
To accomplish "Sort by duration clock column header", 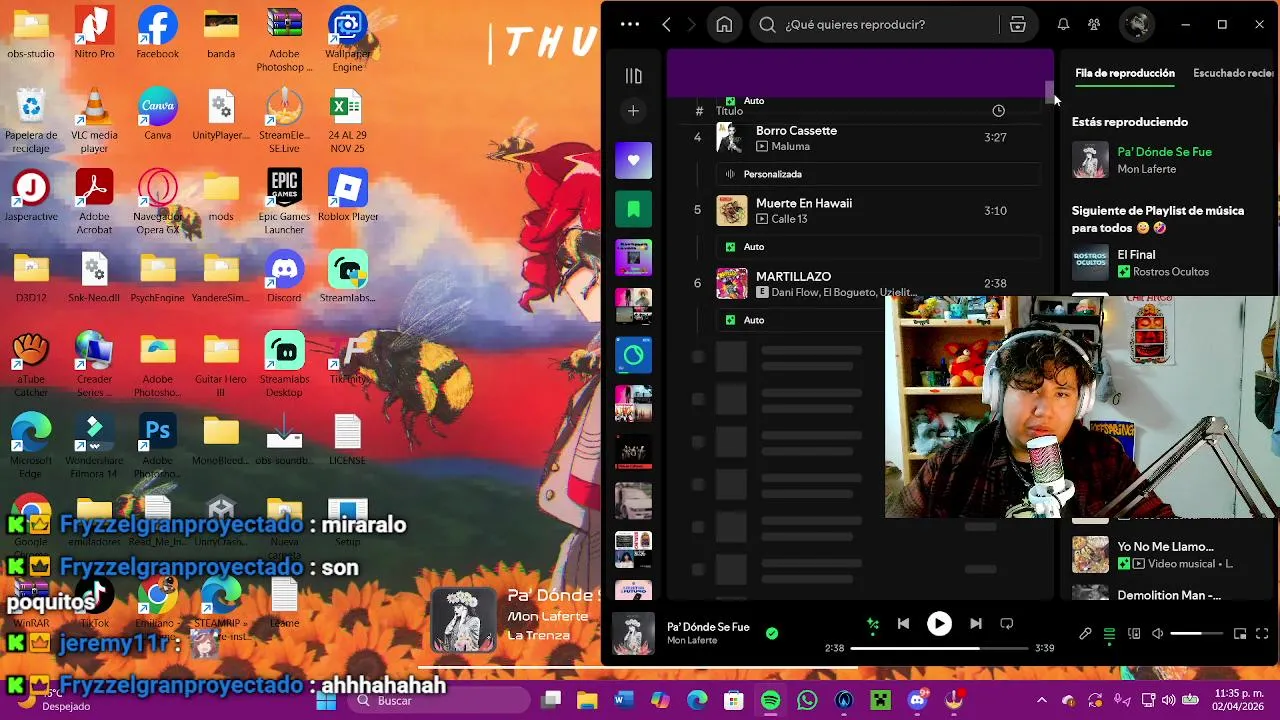I will 998,111.
